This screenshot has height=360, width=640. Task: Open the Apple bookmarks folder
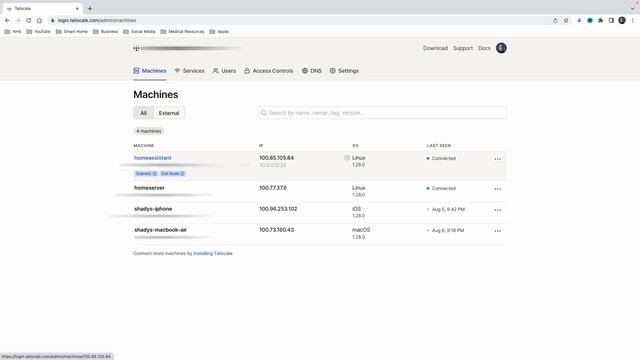tap(219, 31)
